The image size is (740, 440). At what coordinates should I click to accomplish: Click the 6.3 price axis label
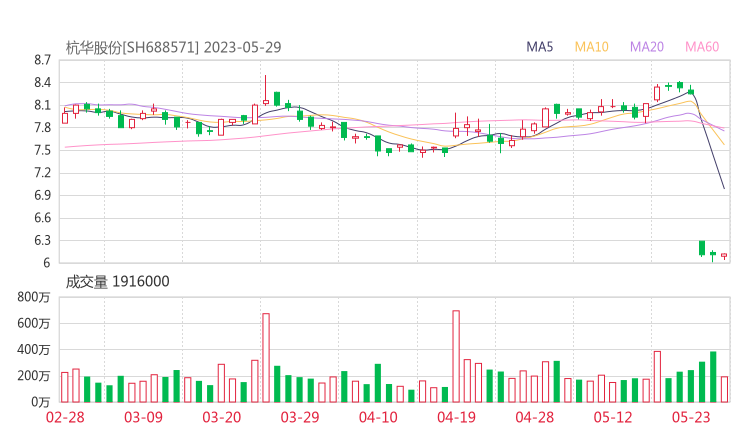42,240
